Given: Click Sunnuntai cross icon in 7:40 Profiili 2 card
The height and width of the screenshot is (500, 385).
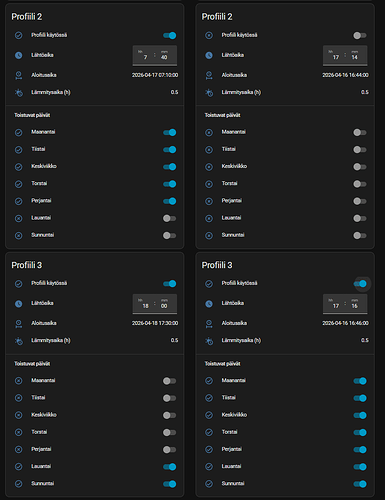Looking at the screenshot, I should click(x=19, y=236).
